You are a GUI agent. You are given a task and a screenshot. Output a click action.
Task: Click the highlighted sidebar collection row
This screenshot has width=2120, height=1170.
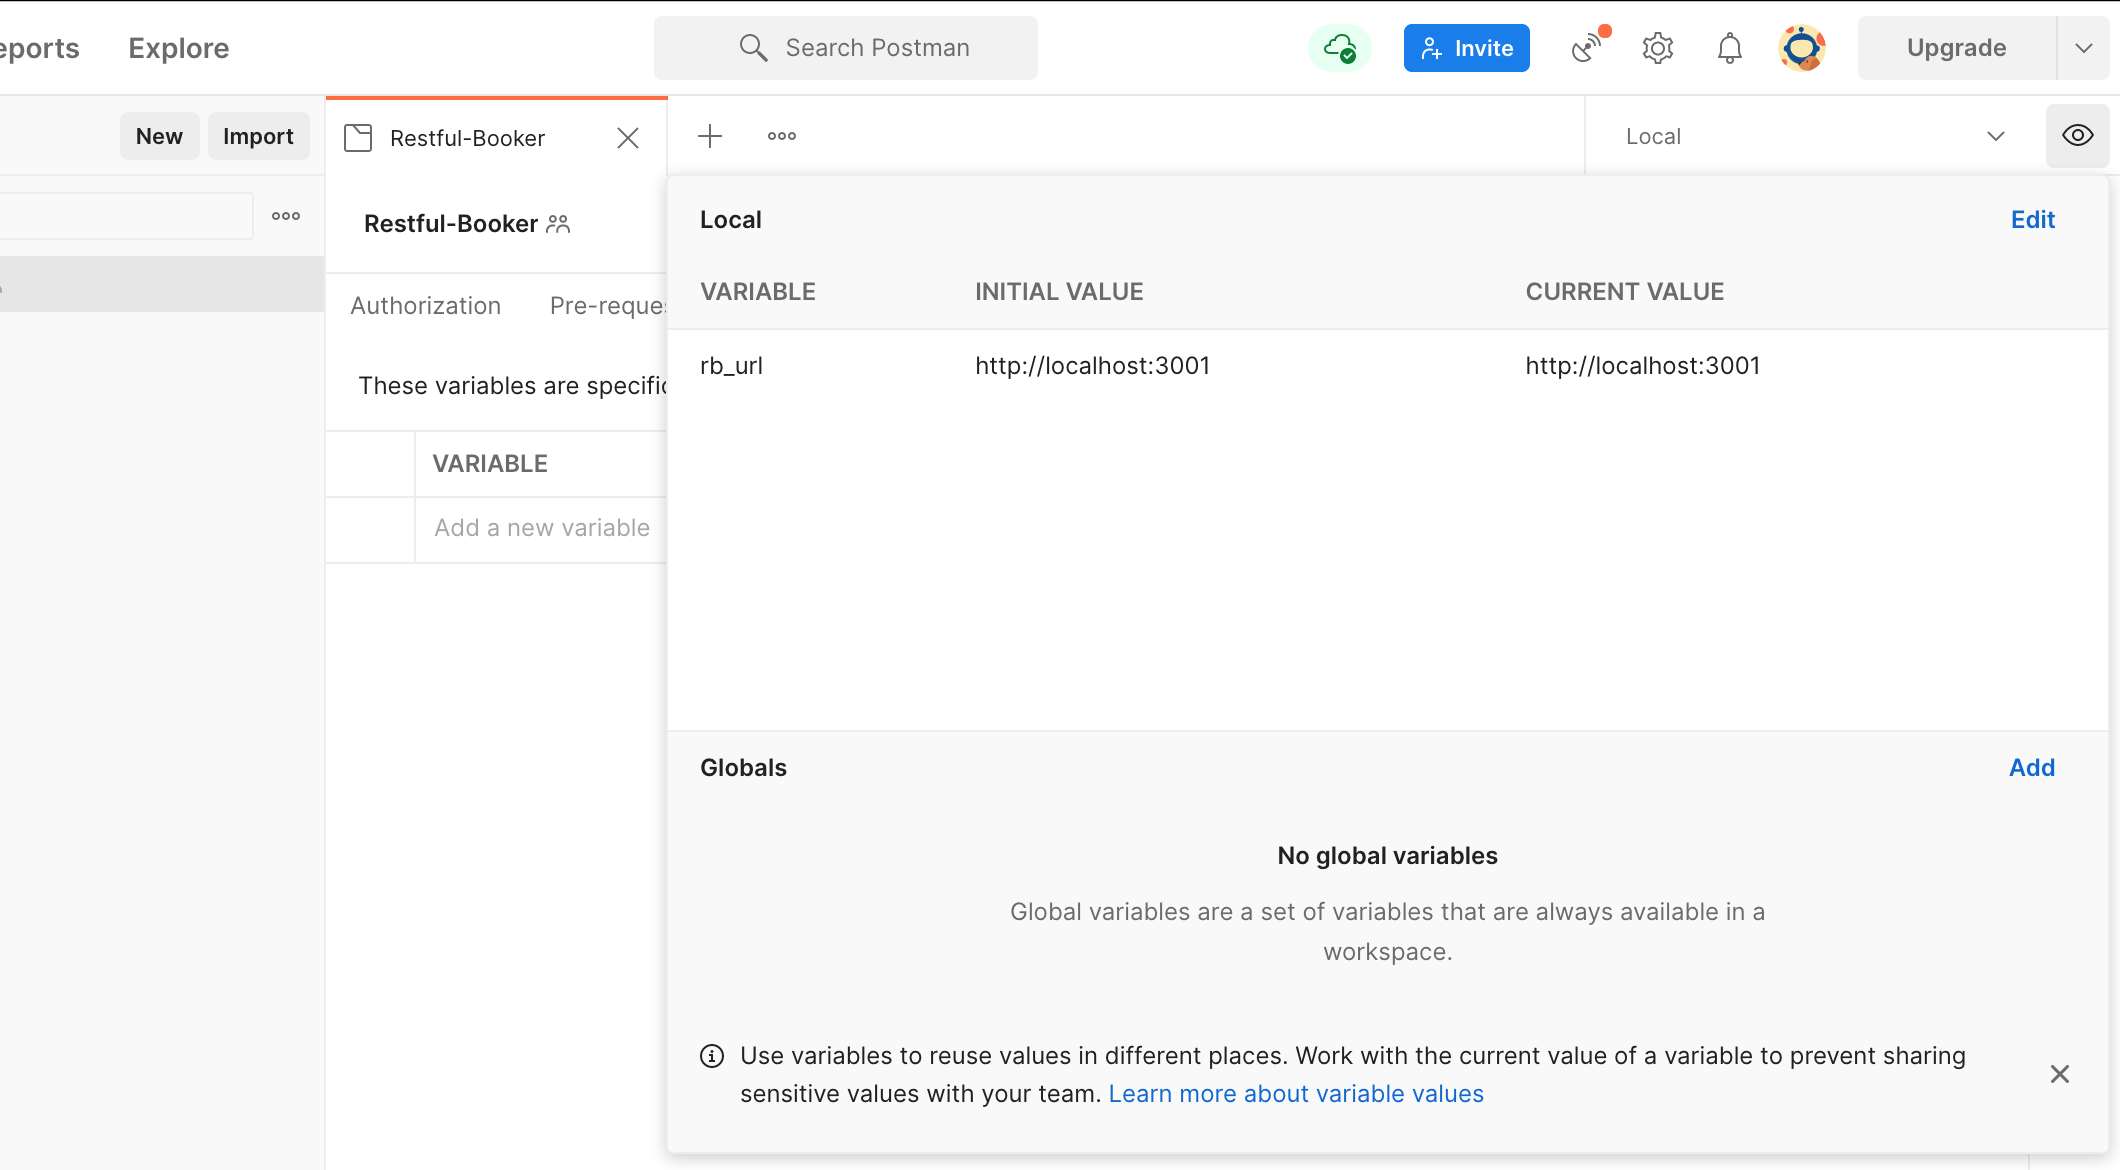162,284
